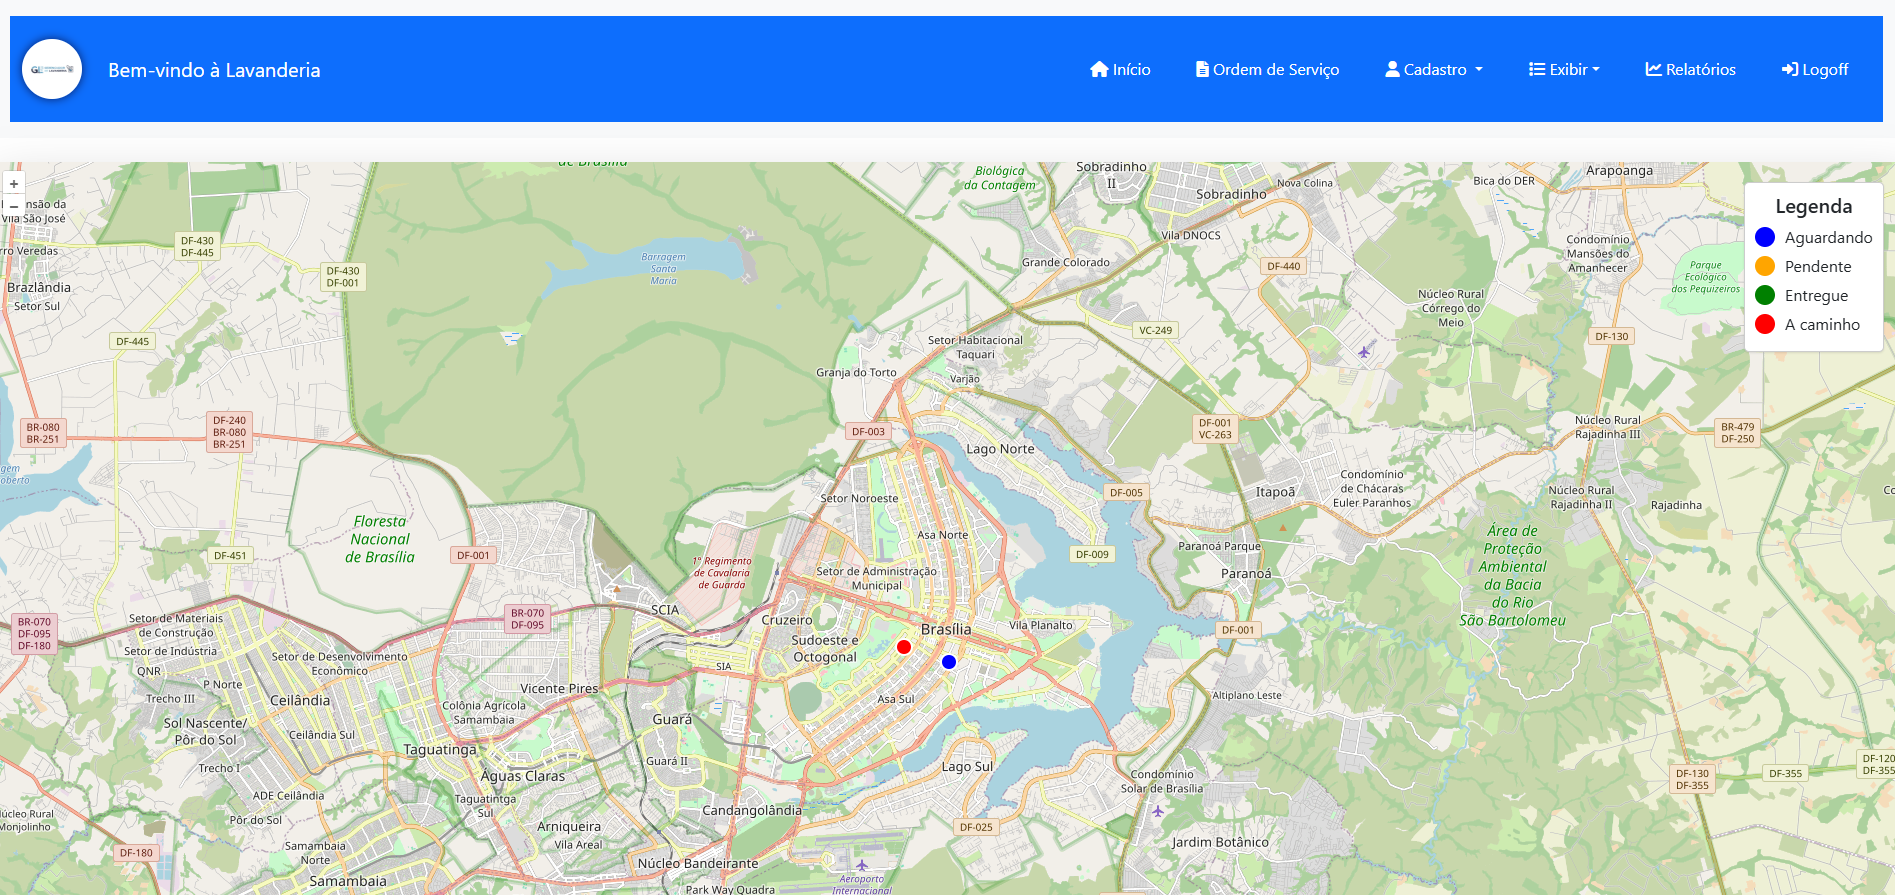Image resolution: width=1895 pixels, height=895 pixels.
Task: Click the red A caminho map marker
Action: (x=904, y=647)
